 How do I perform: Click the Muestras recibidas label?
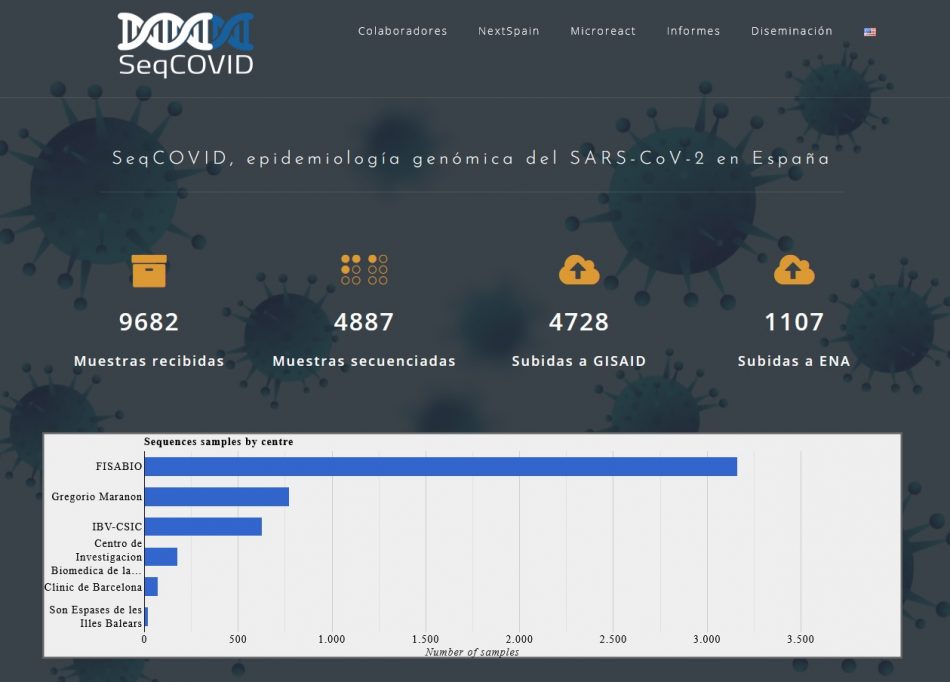pyautogui.click(x=149, y=361)
